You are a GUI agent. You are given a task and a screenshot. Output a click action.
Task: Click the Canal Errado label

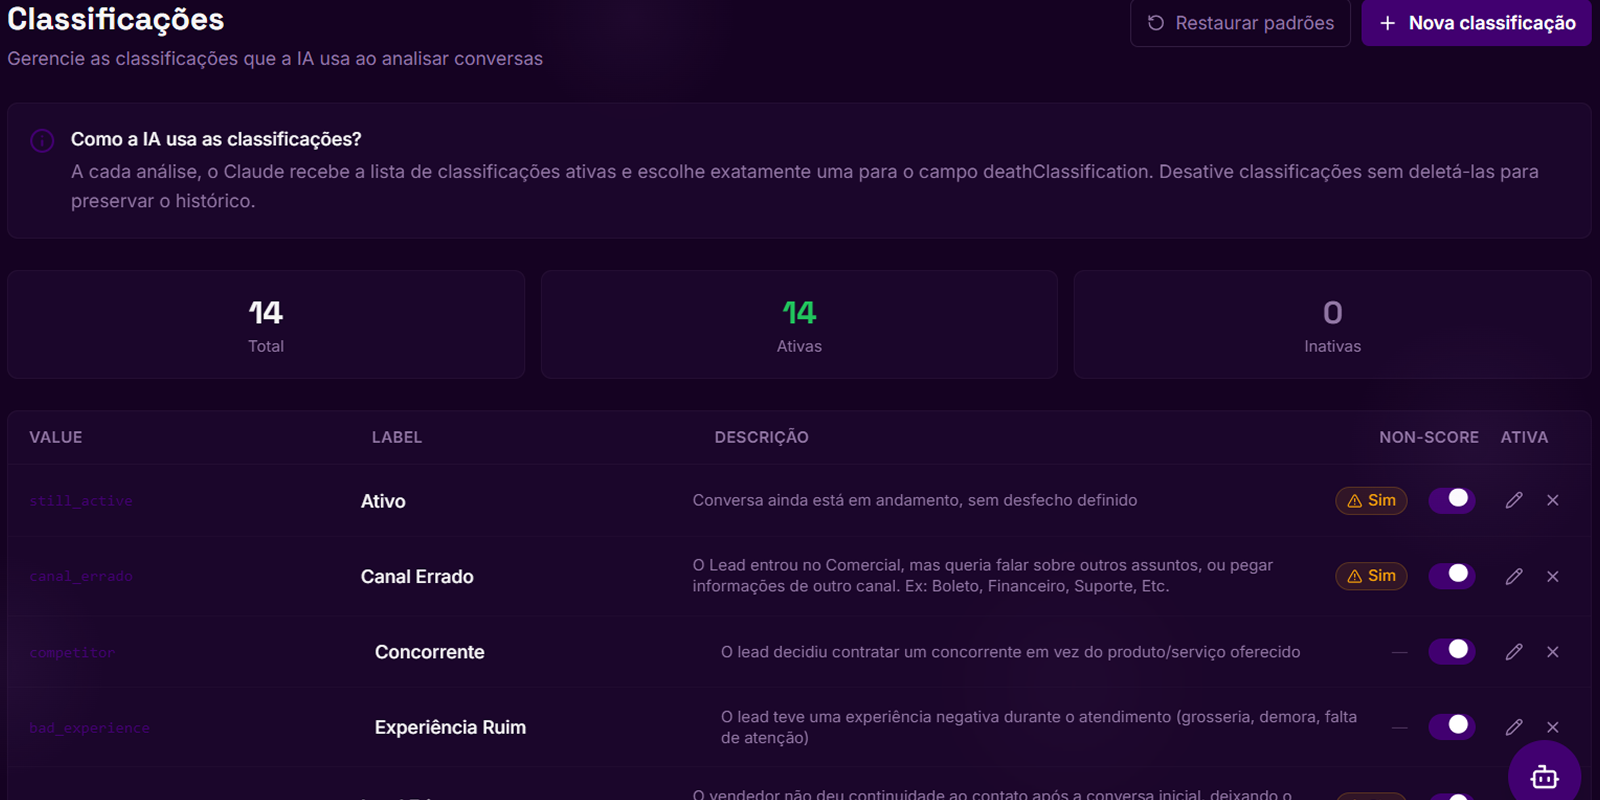(417, 577)
